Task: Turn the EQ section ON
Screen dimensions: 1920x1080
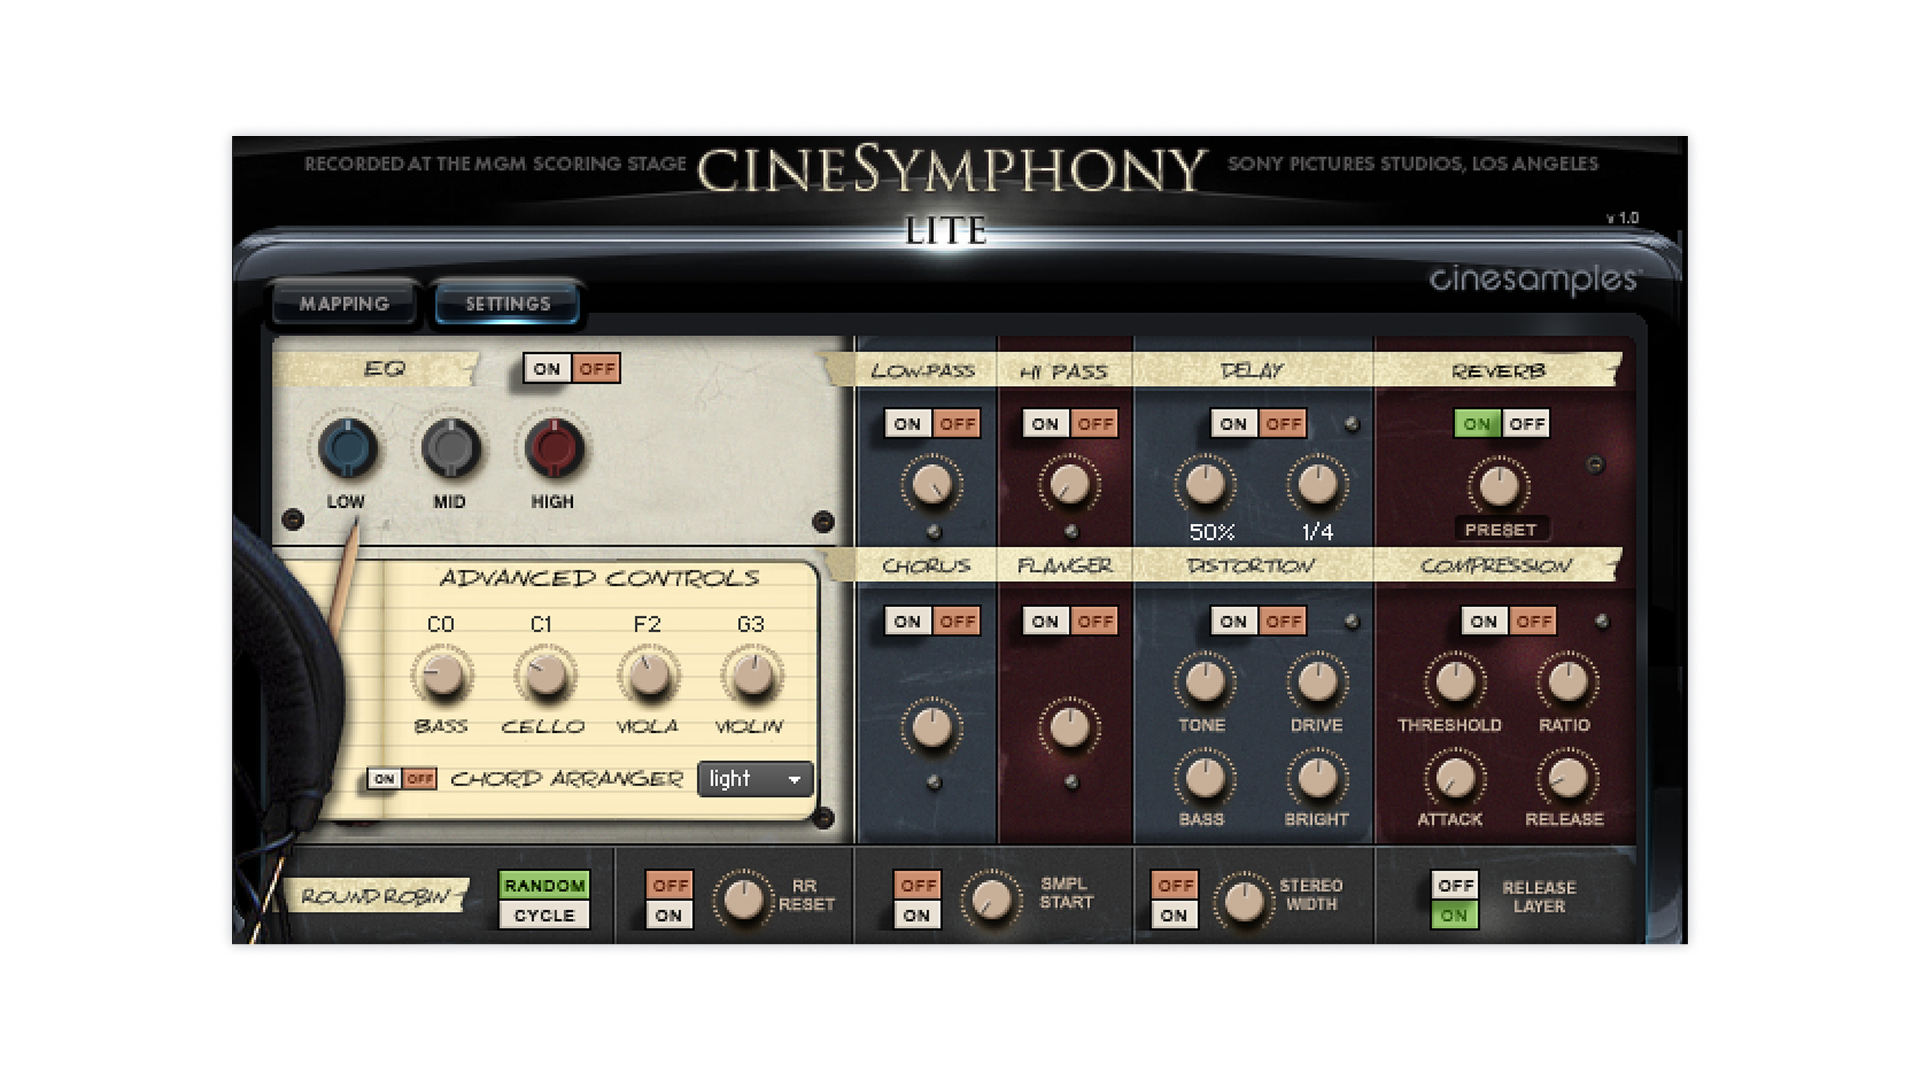Action: click(x=547, y=369)
